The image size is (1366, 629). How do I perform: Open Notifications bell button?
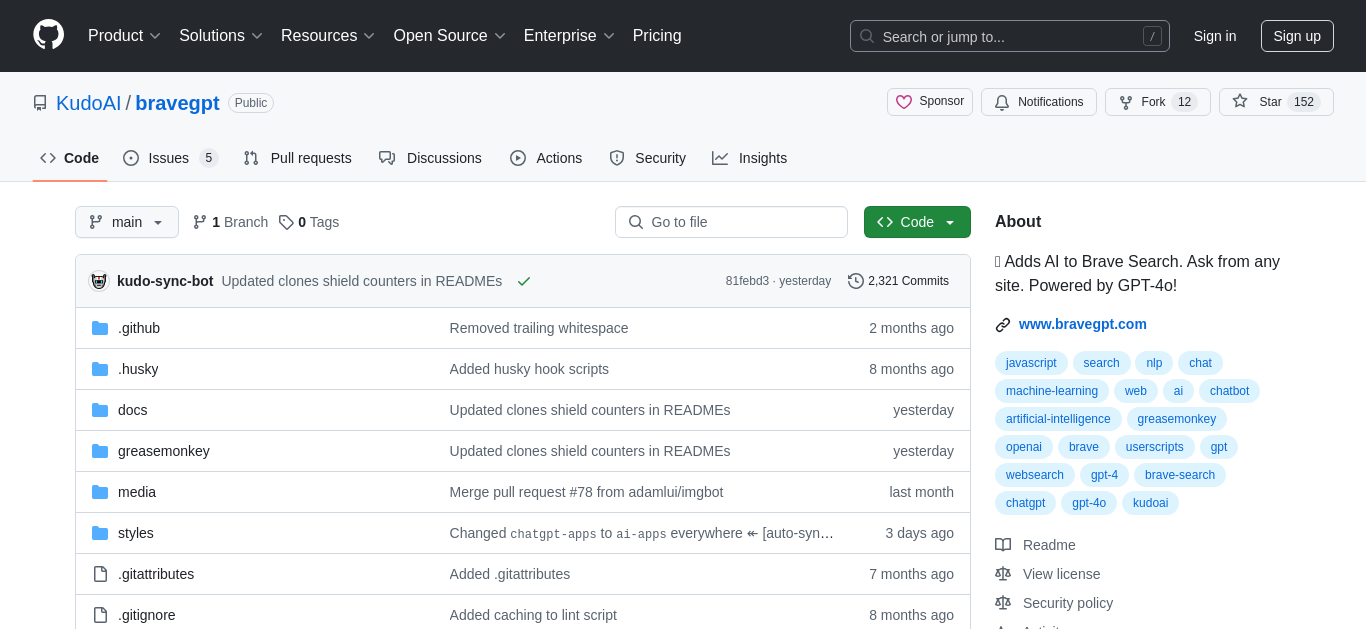(x=1039, y=102)
